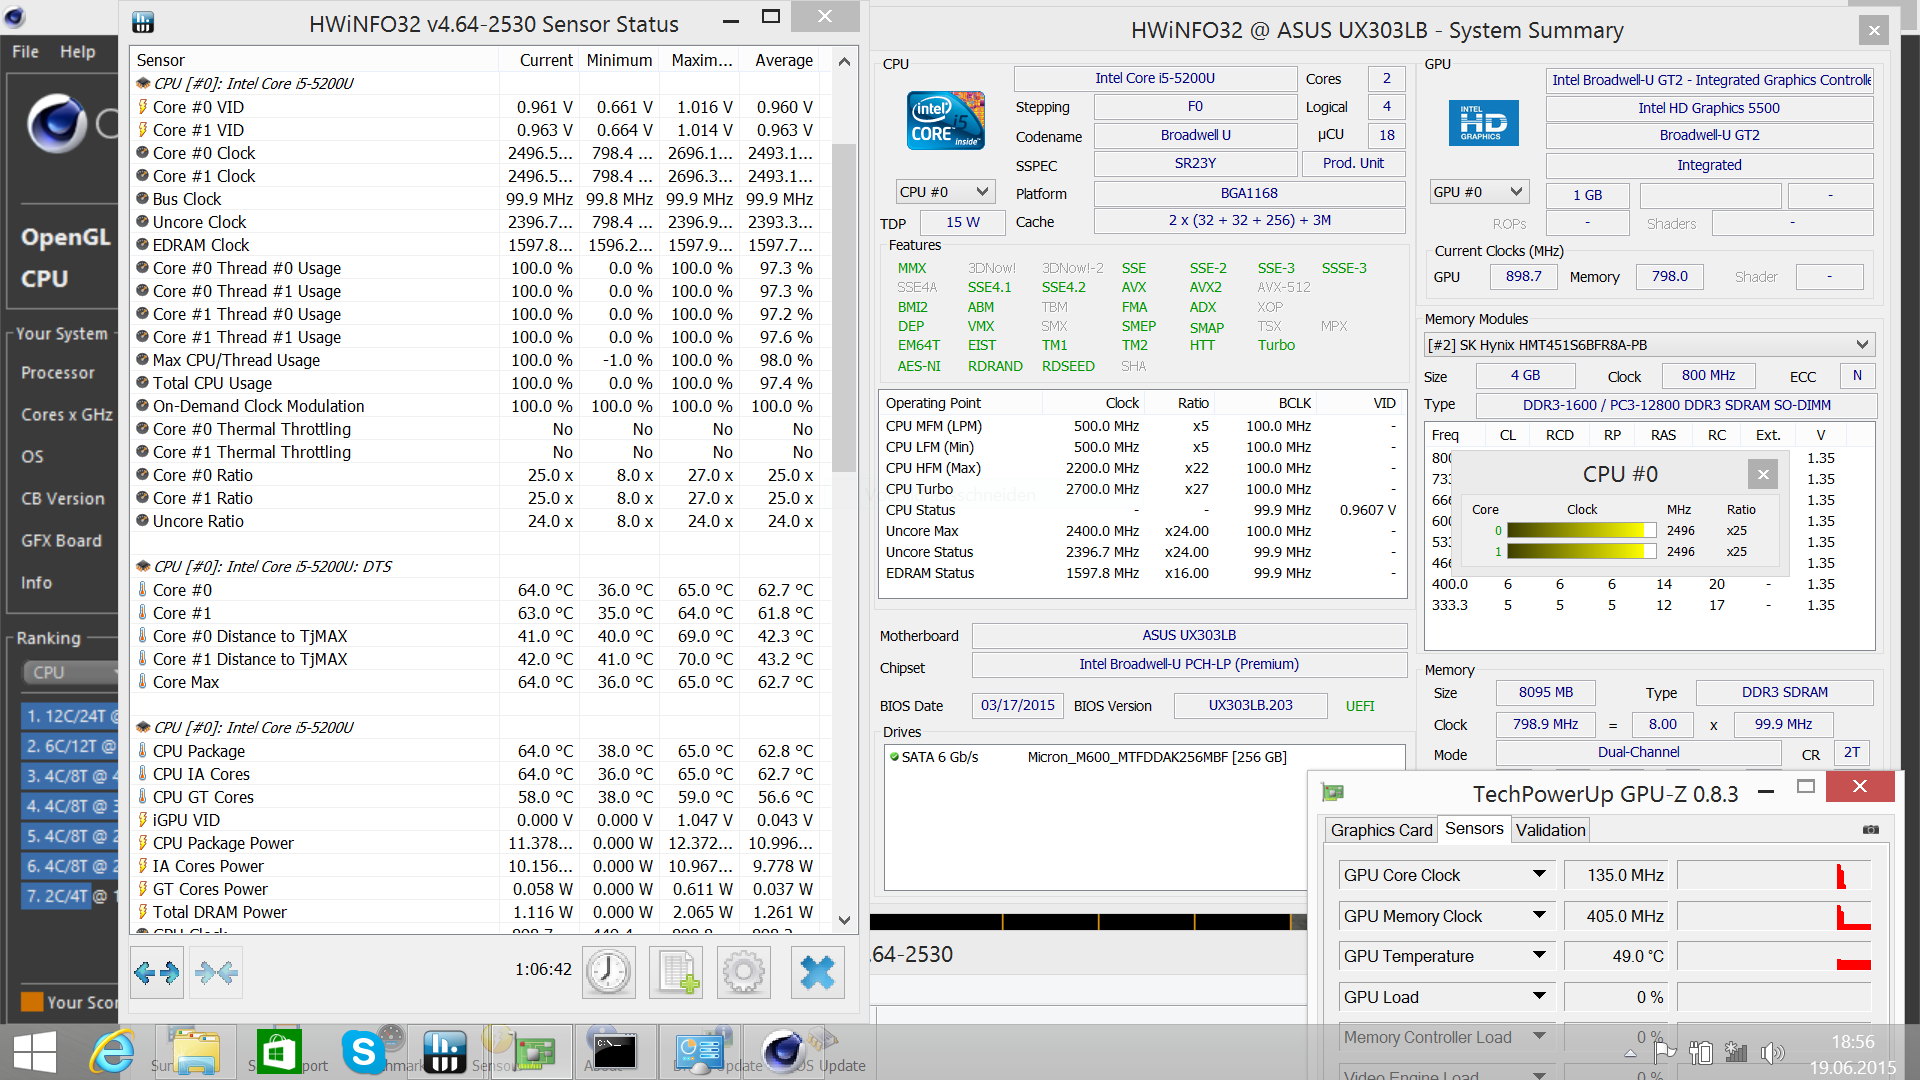
Task: Click the GPU-Z screenshot camera icon
Action: click(x=1870, y=830)
